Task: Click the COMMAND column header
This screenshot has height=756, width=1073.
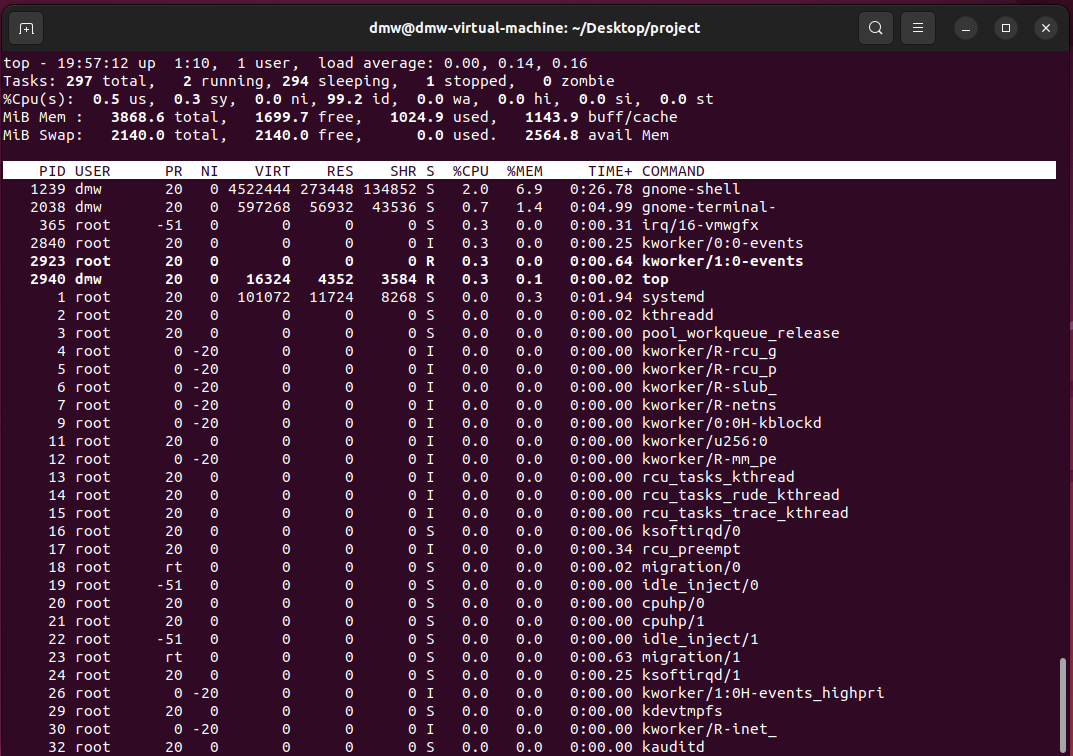Action: [673, 171]
